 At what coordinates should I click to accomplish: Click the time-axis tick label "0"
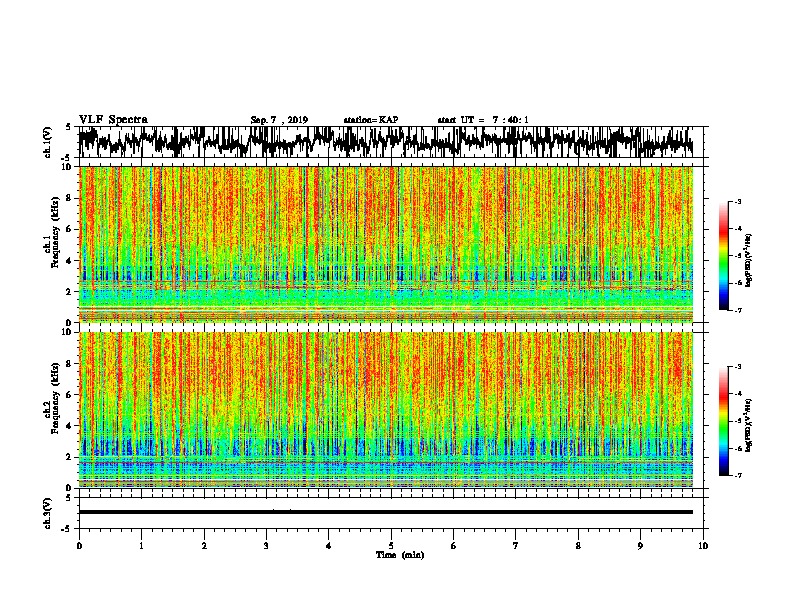79,546
